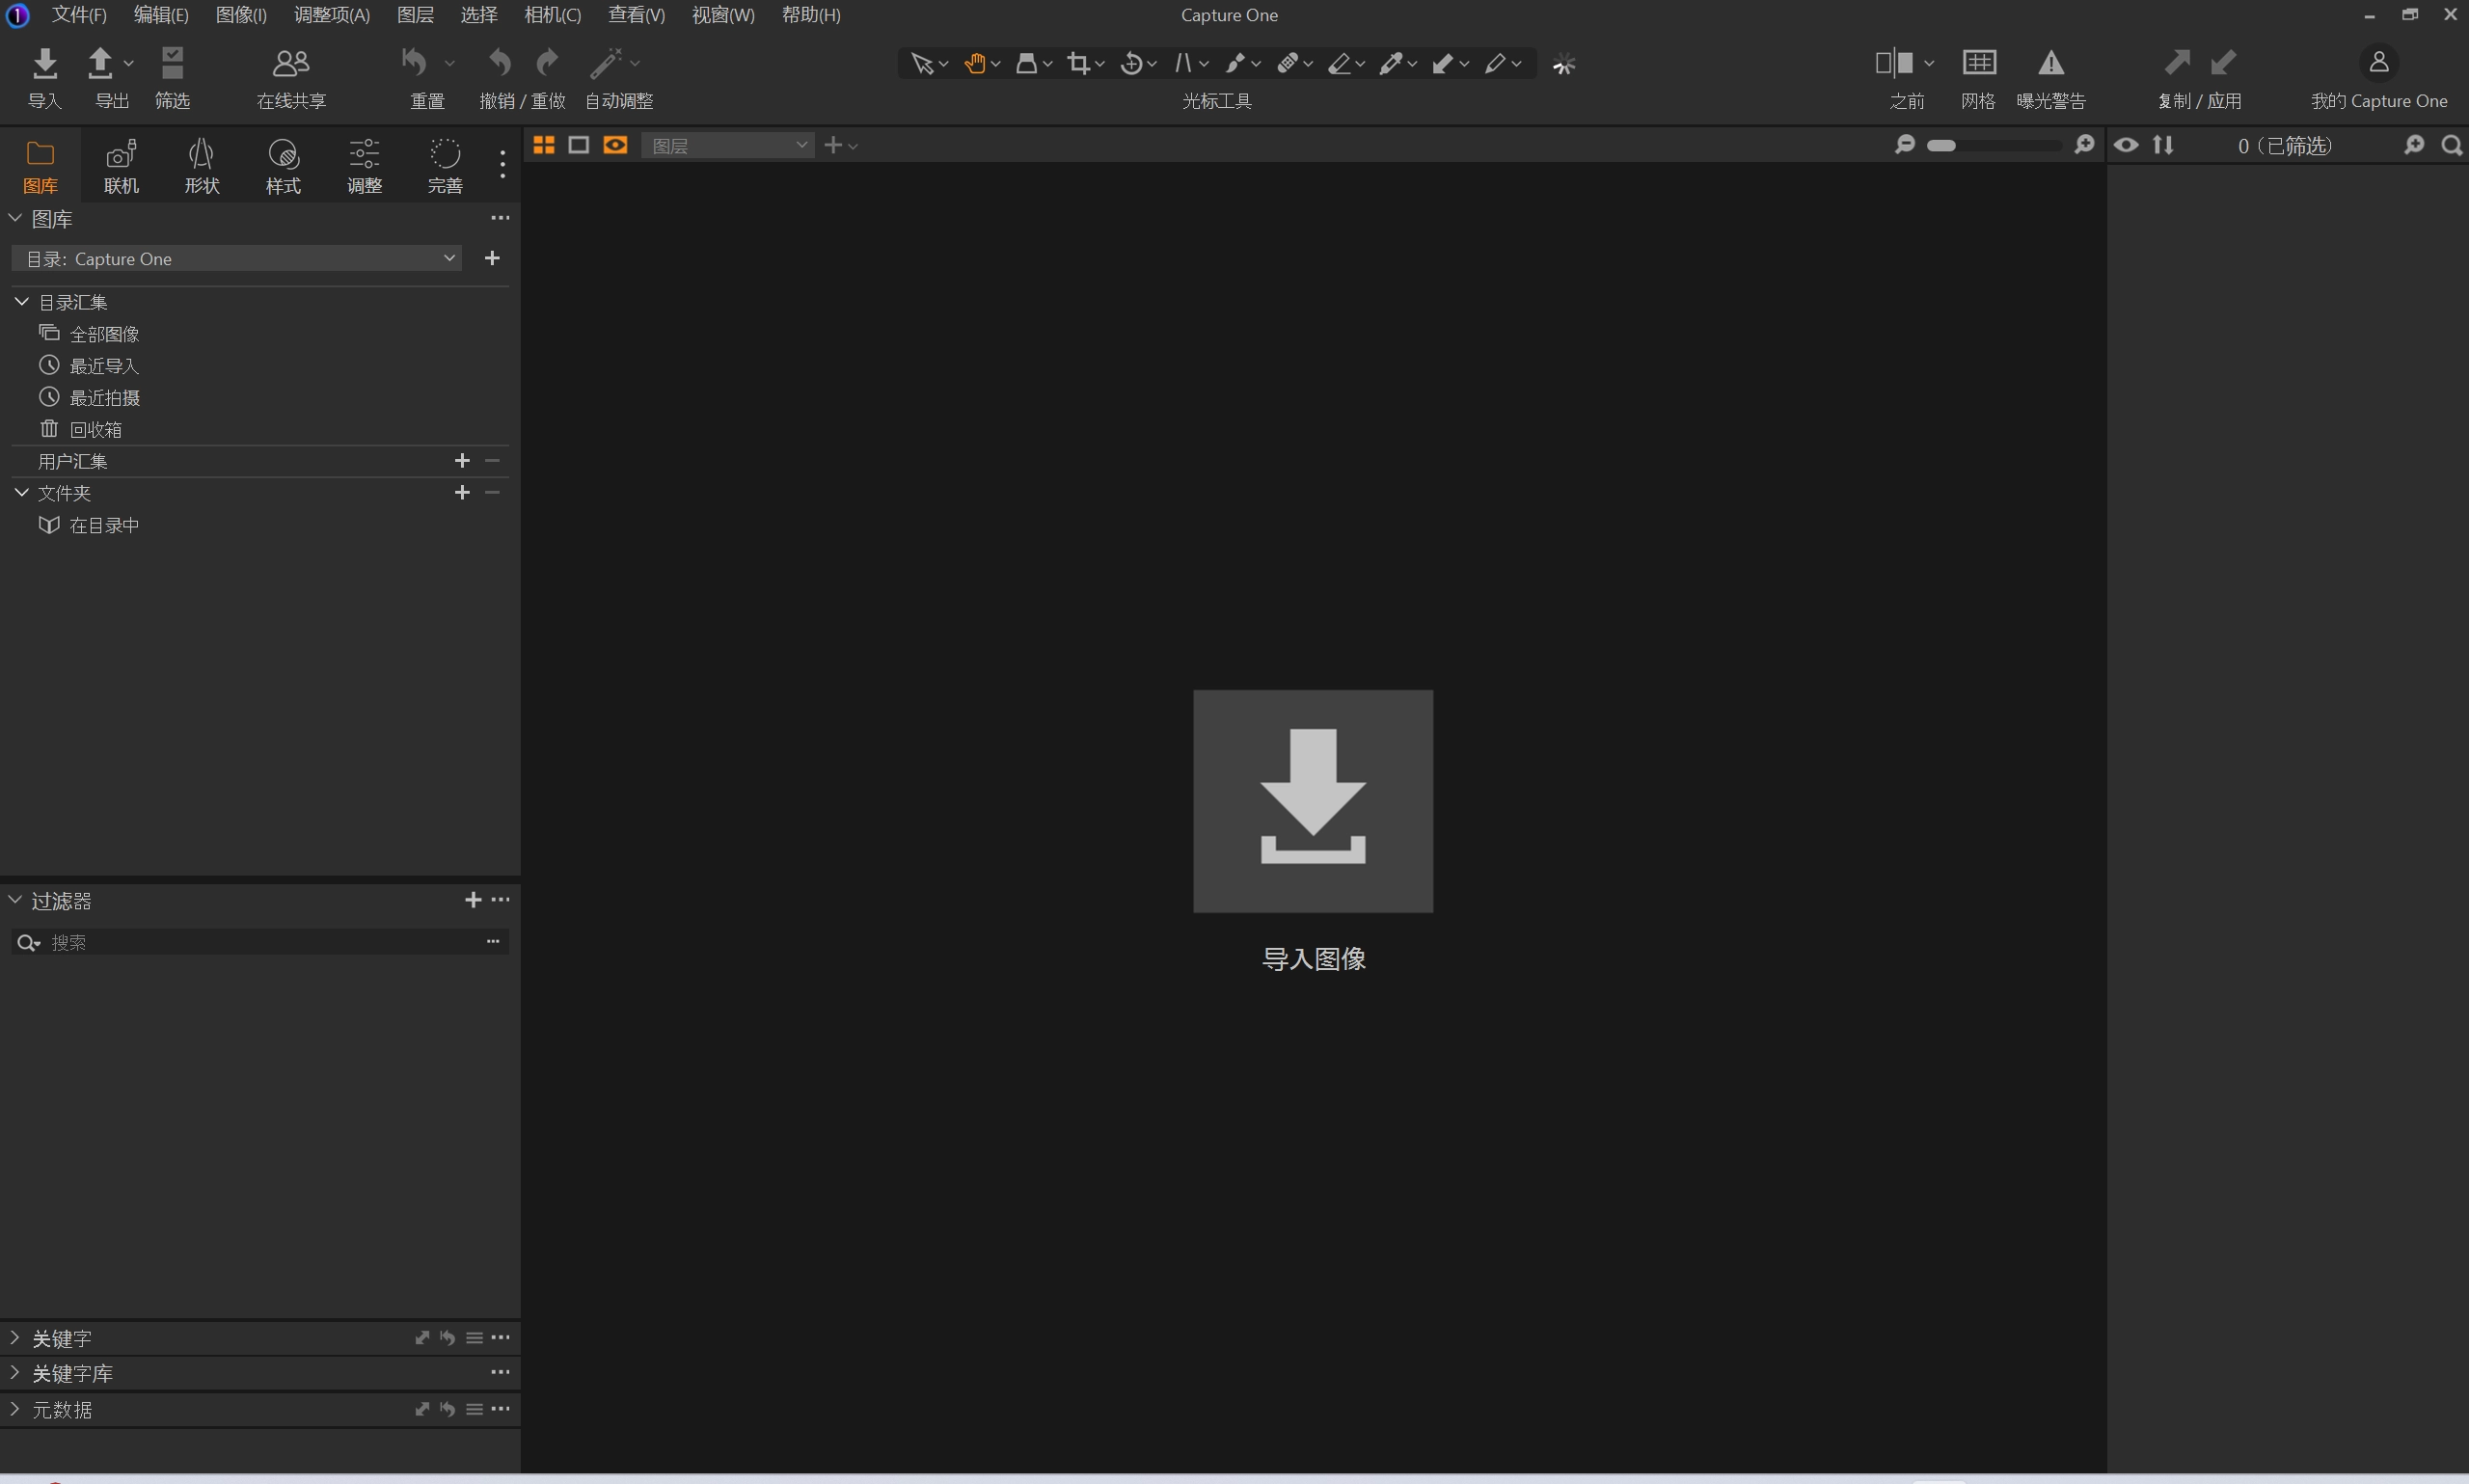Open the Adjustments (调整项) menu
Viewport: 2469px width, 1484px height.
click(x=331, y=15)
